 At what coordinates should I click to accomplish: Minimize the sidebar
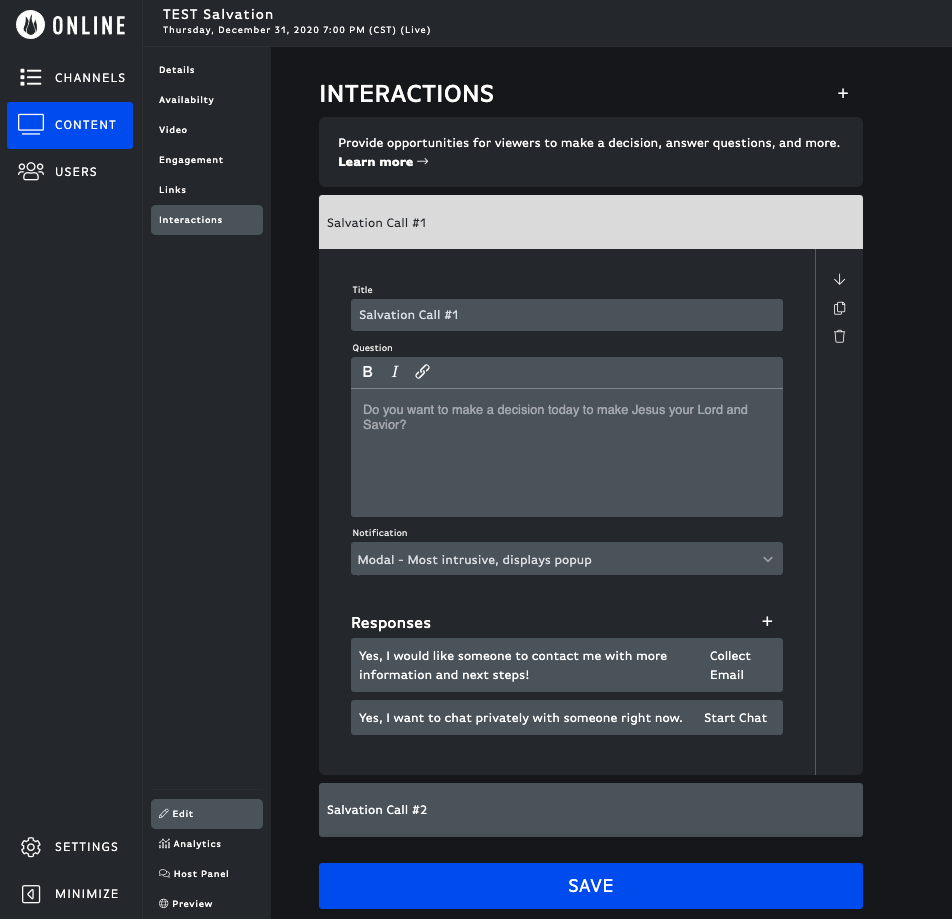coord(70,894)
